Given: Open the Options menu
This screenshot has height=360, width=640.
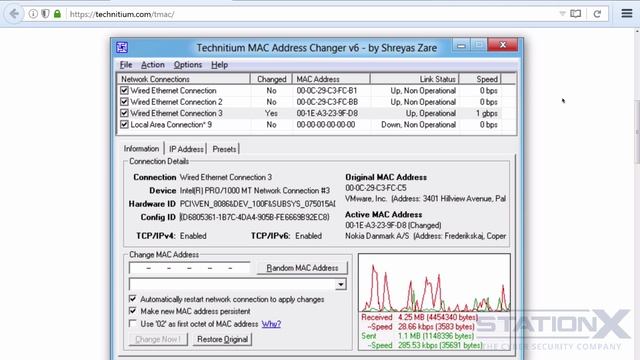Looking at the screenshot, I should (x=188, y=65).
